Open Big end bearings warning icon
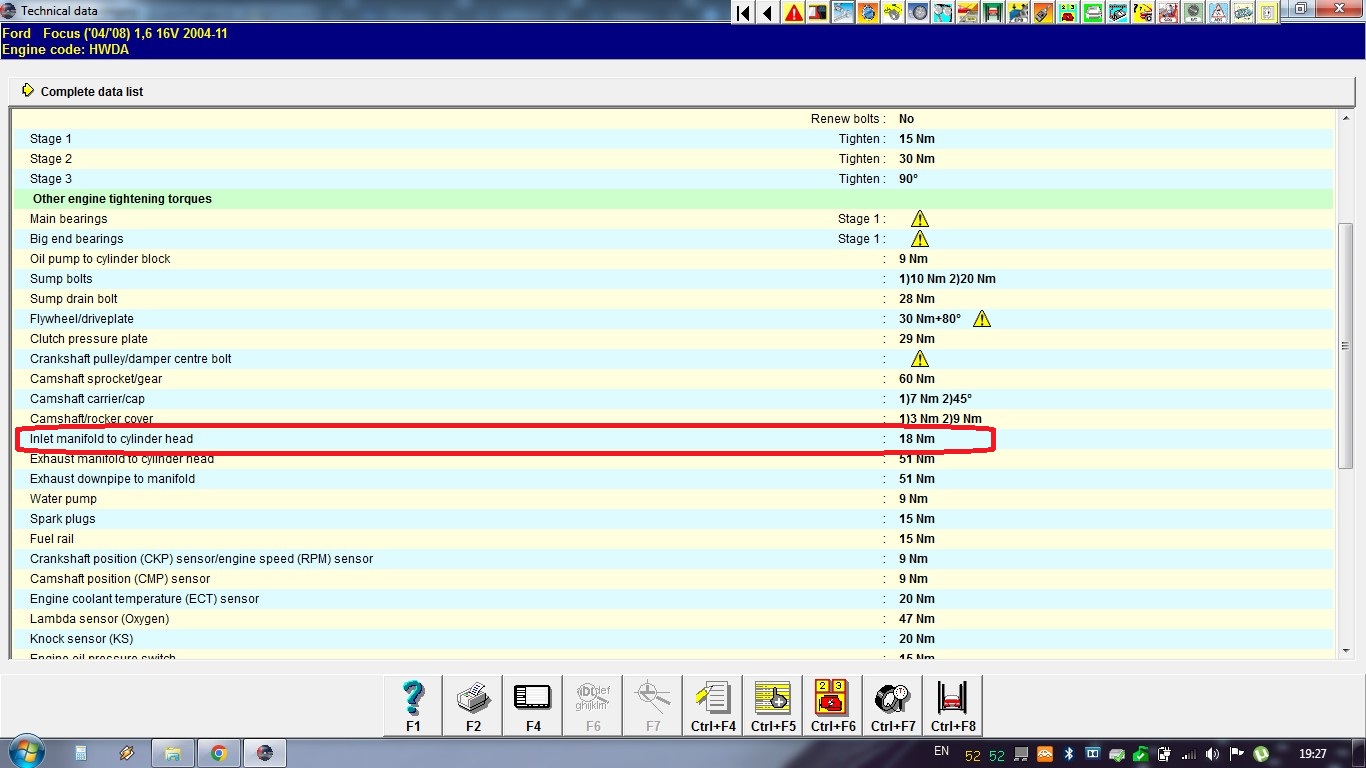 click(x=919, y=239)
